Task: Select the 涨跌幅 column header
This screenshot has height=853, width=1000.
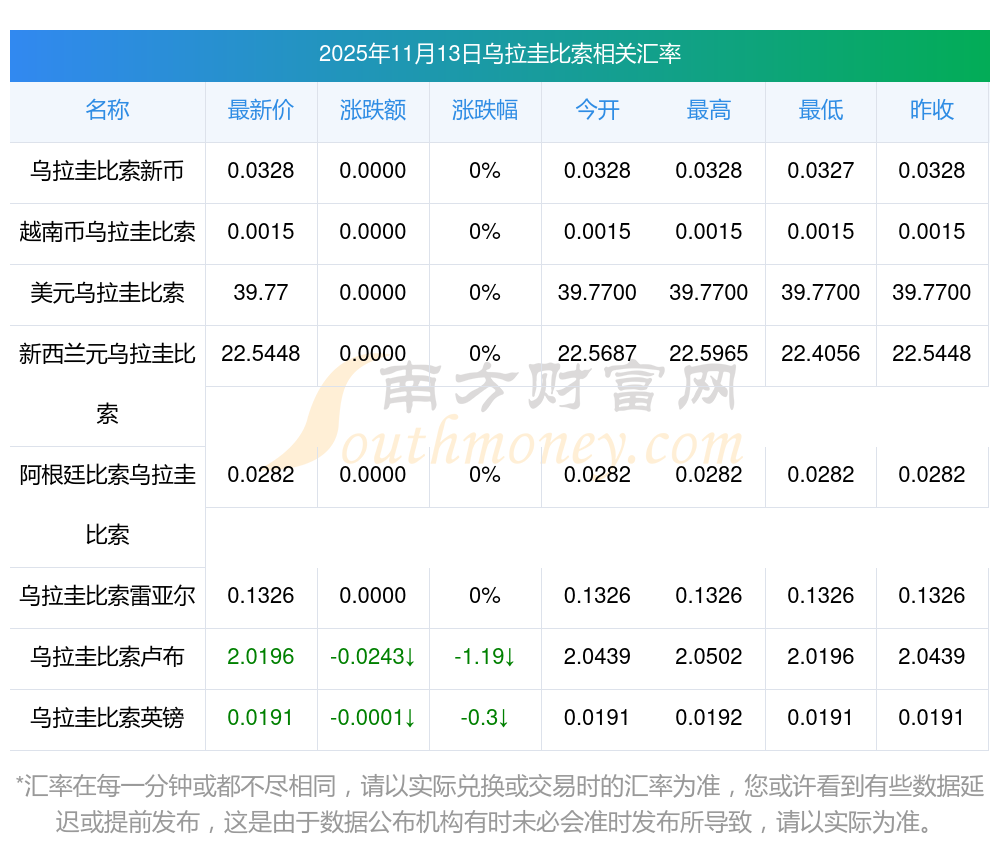Action: coord(485,110)
